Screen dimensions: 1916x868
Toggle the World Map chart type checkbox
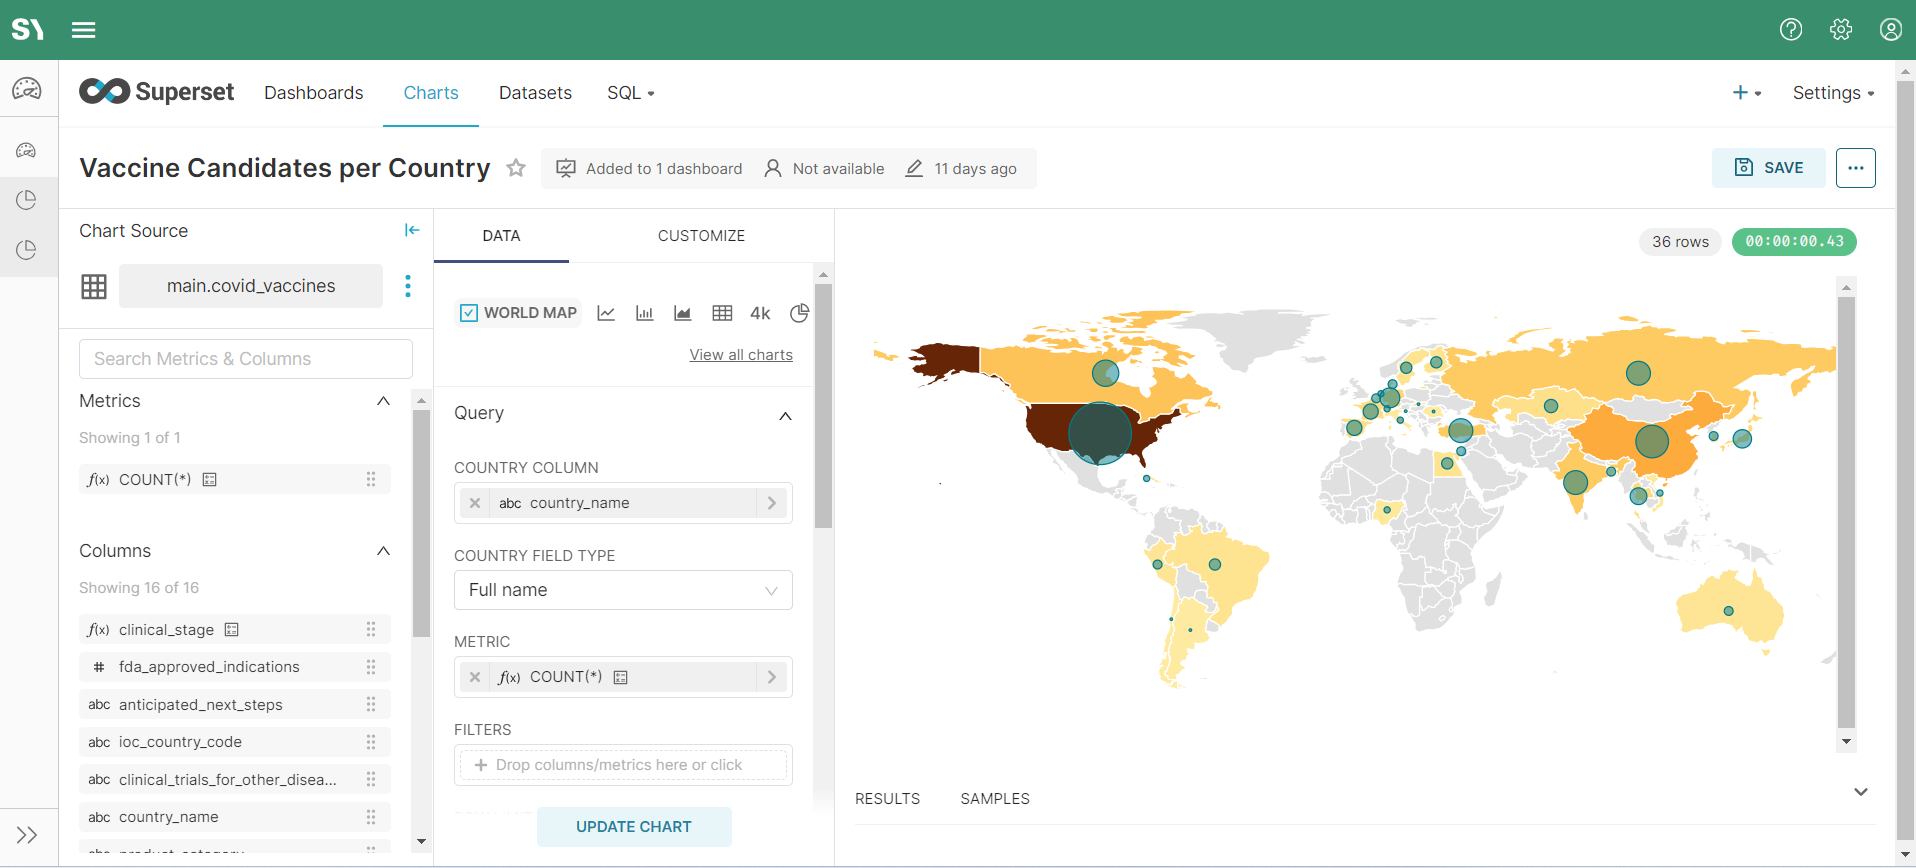469,313
